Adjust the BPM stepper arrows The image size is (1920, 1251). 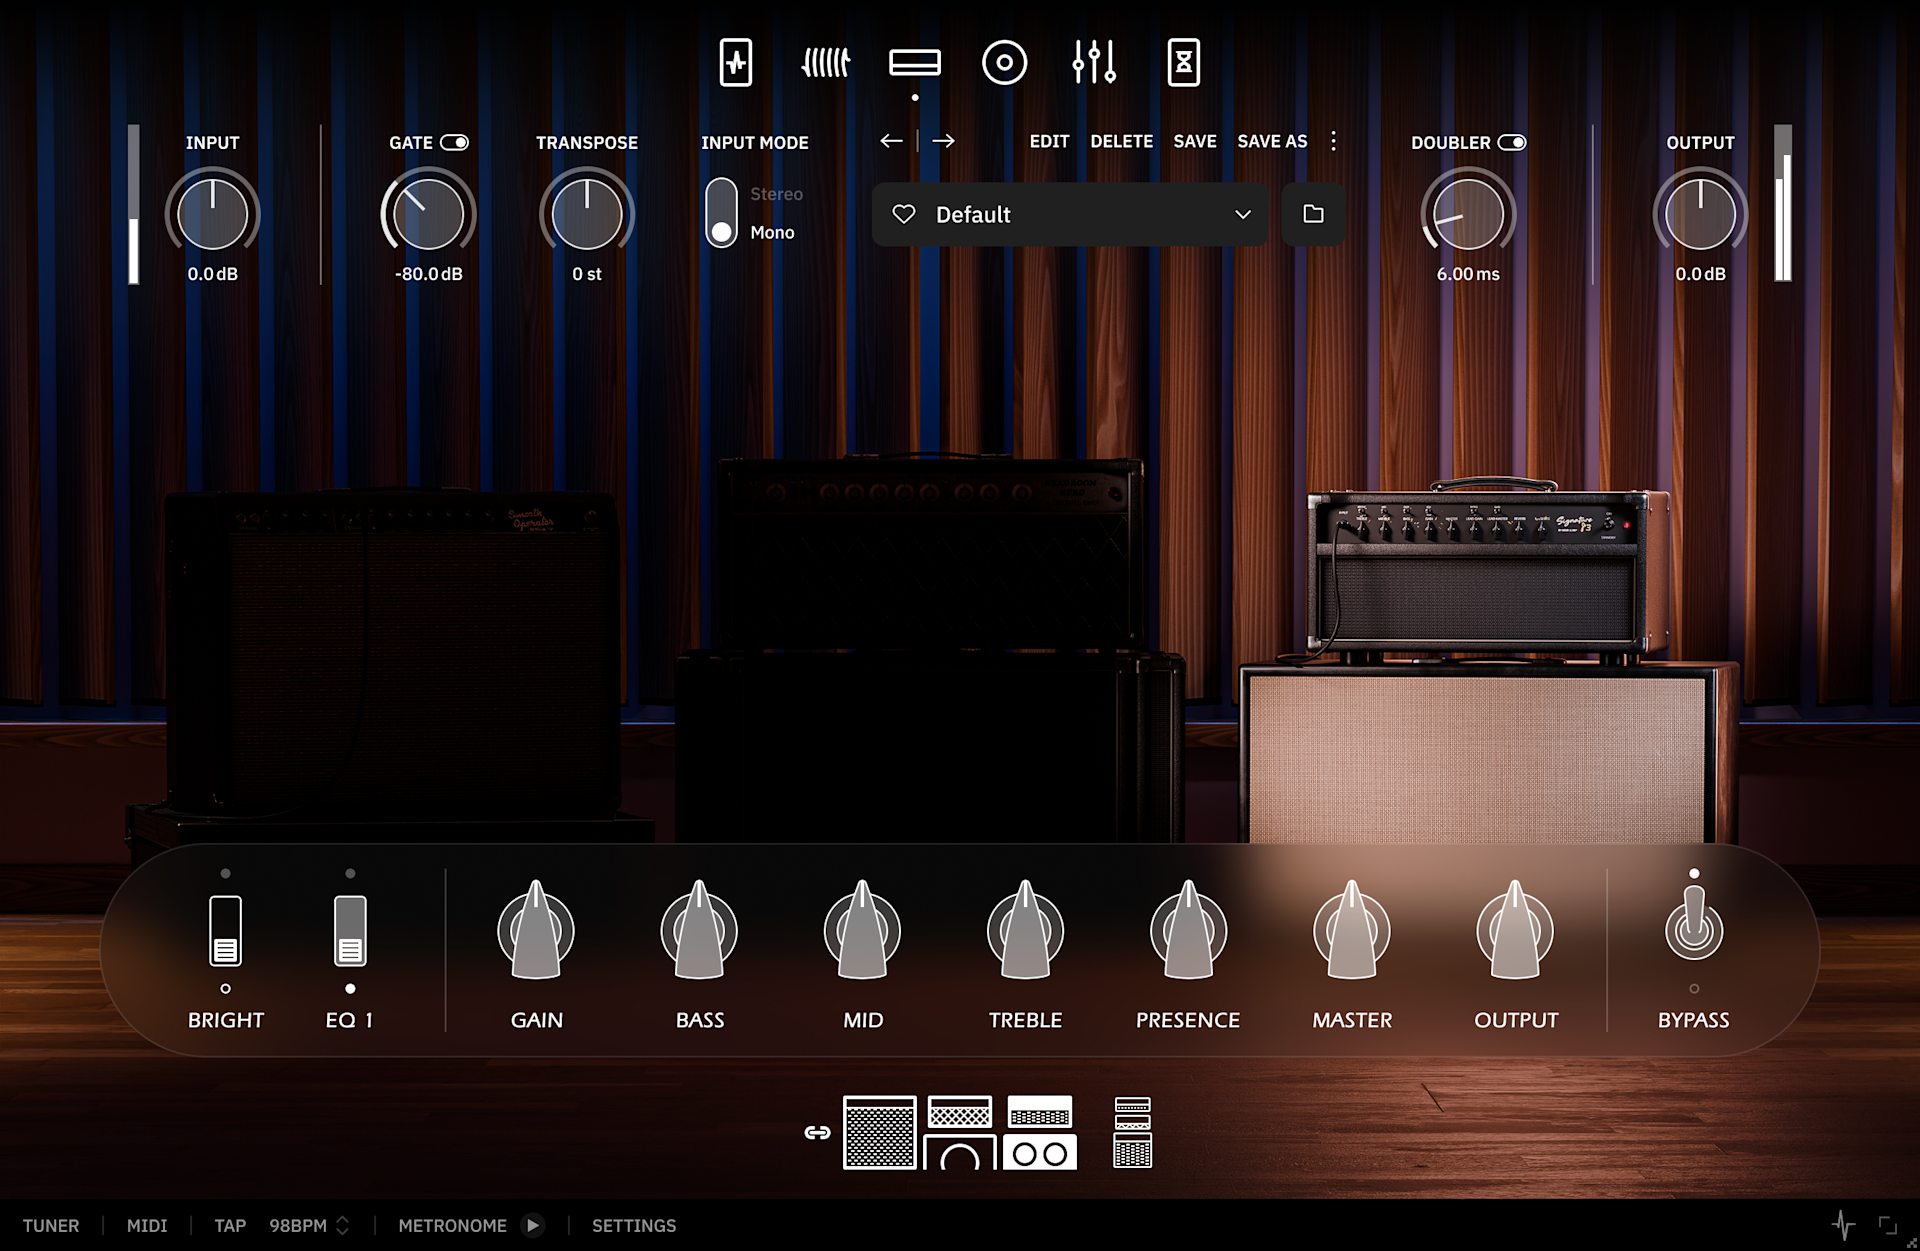pos(342,1225)
